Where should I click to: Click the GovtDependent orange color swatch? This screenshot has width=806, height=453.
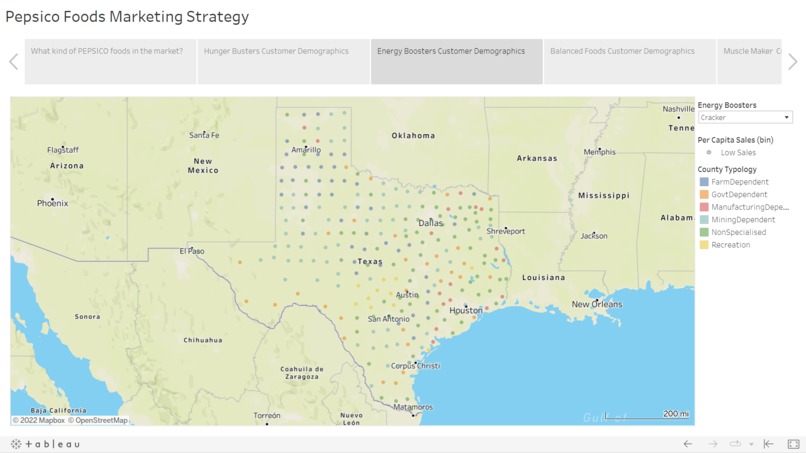click(704, 194)
